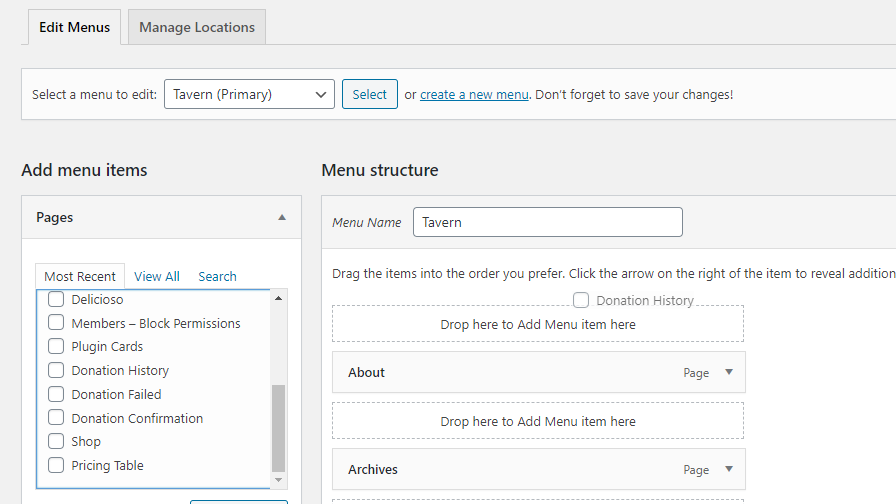
Task: Tick the Donation Failed checkbox
Action: [x=56, y=395]
